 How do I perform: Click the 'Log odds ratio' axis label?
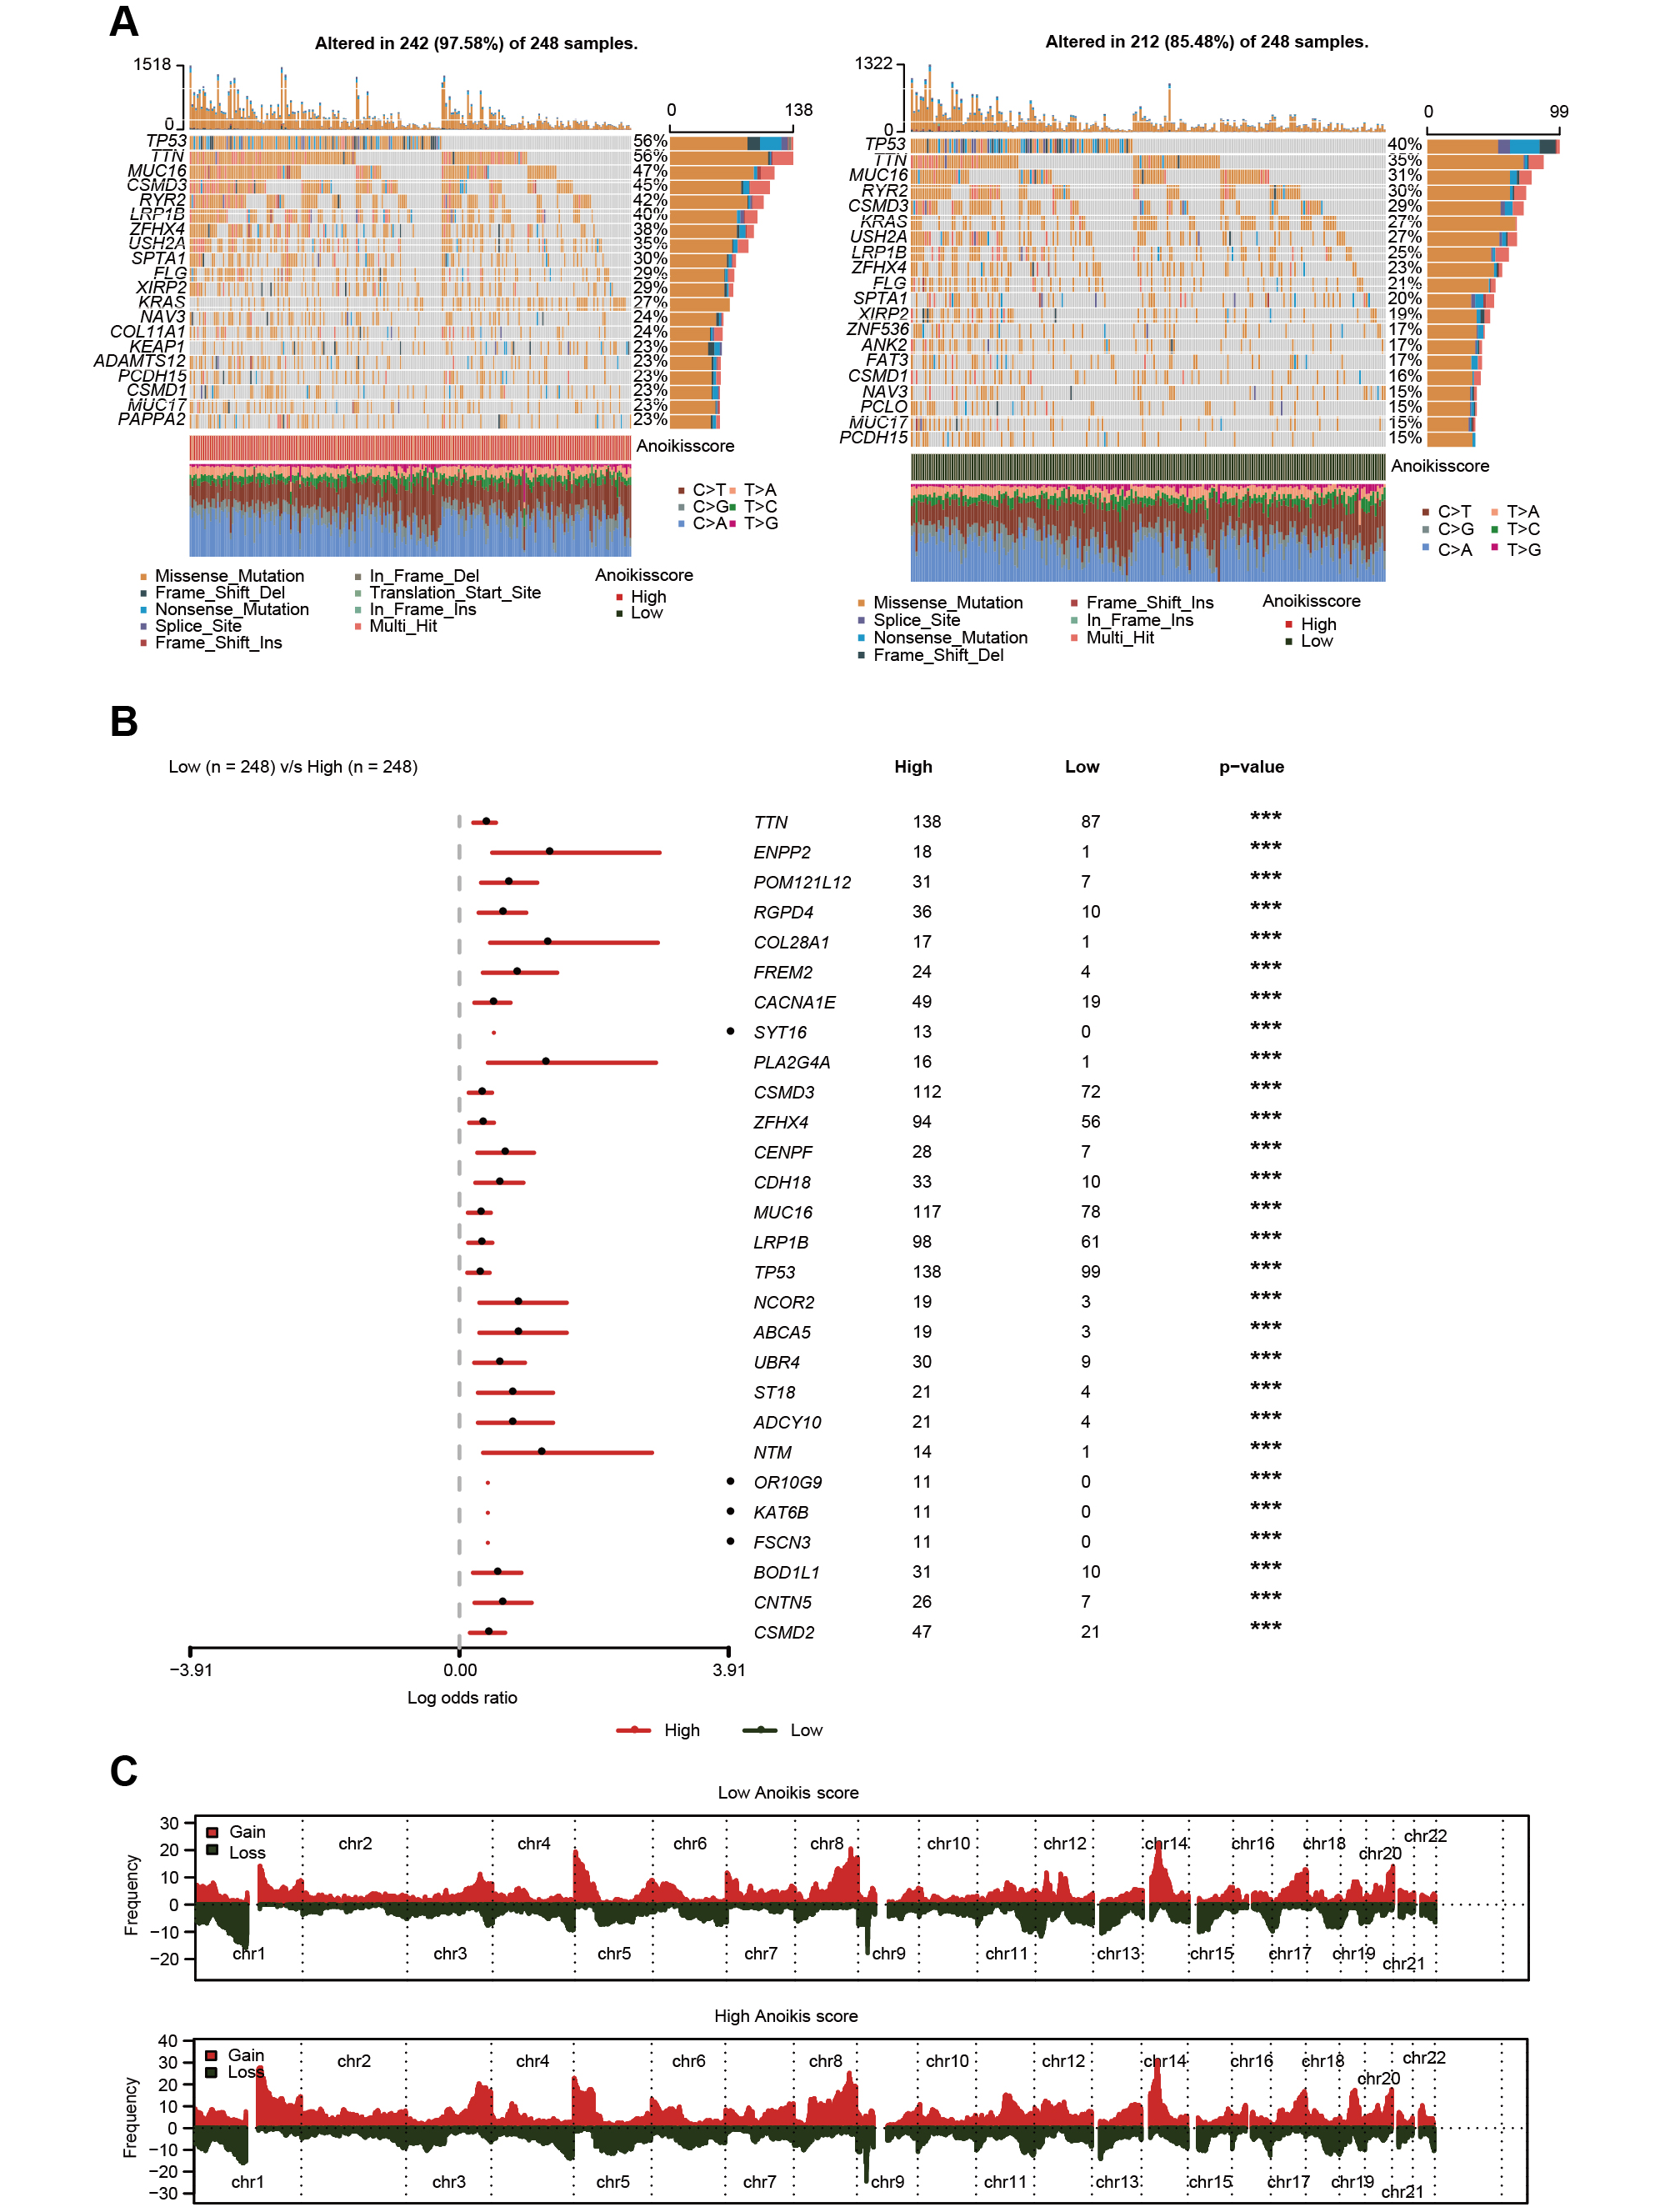click(462, 1698)
